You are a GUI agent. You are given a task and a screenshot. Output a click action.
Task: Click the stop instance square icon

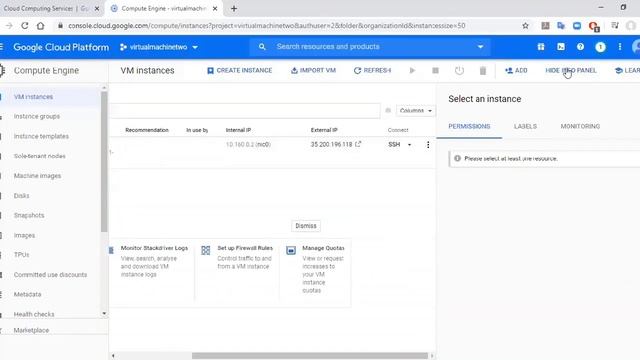tap(436, 71)
